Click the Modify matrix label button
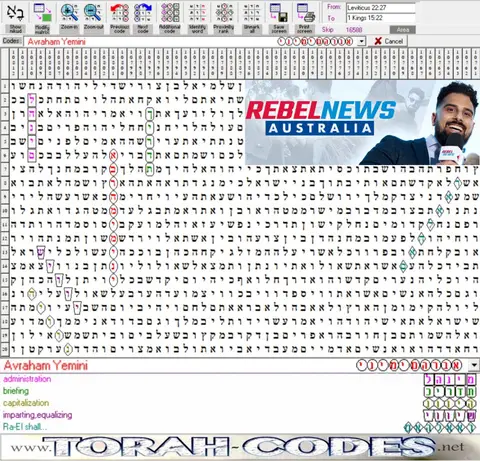Screen dimensions: 480x461 click(42, 29)
